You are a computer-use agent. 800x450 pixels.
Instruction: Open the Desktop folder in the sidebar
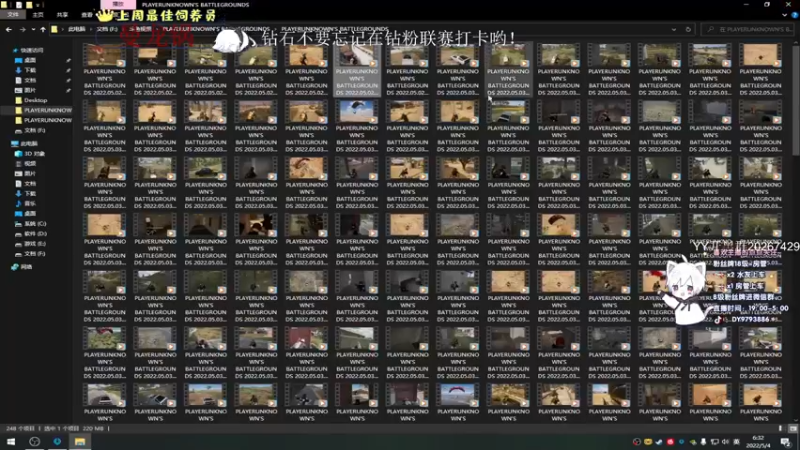coord(35,101)
